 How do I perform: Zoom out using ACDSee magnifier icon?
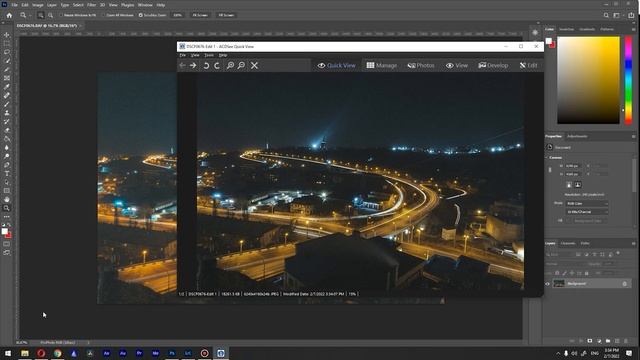click(x=241, y=65)
